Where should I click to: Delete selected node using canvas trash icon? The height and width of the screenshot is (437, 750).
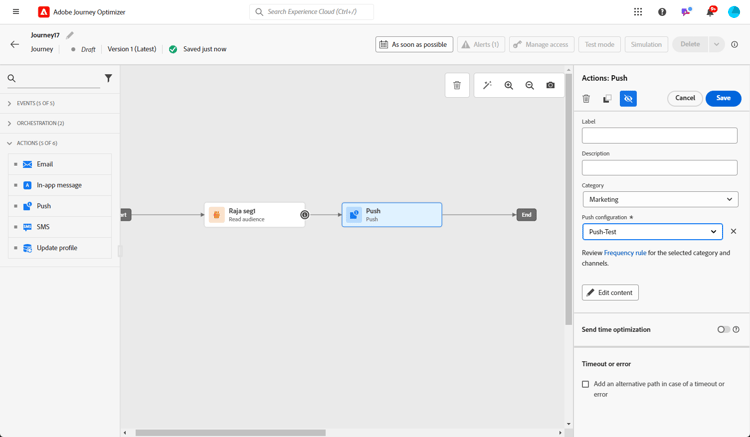[x=457, y=85]
